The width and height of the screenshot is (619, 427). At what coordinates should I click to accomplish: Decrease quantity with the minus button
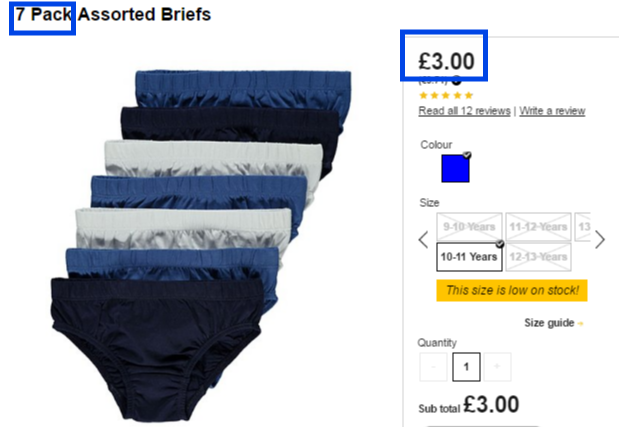tap(433, 367)
